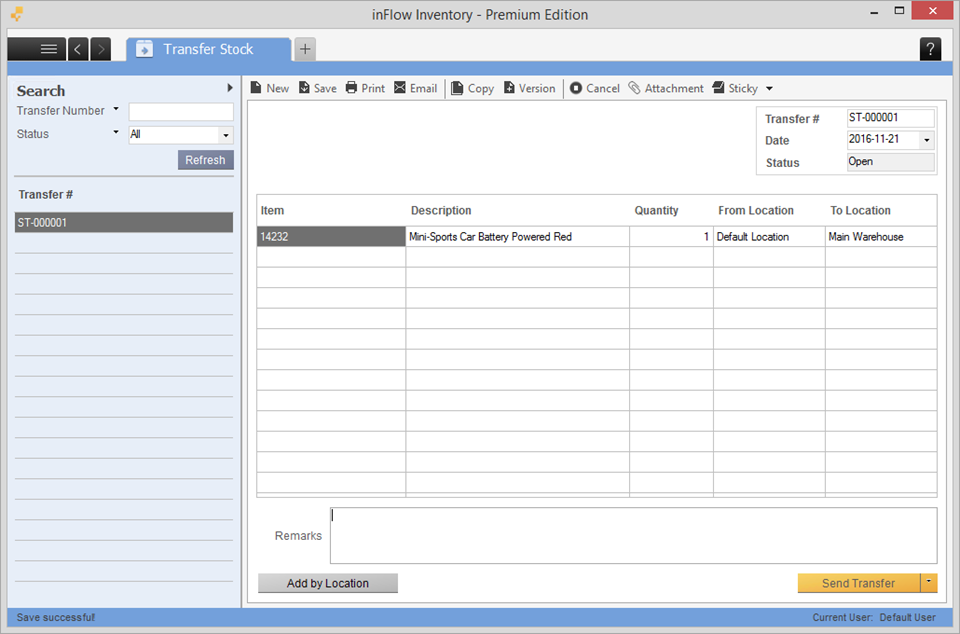Go forward with the right arrow button
Viewport: 960px width, 634px height.
click(x=100, y=49)
